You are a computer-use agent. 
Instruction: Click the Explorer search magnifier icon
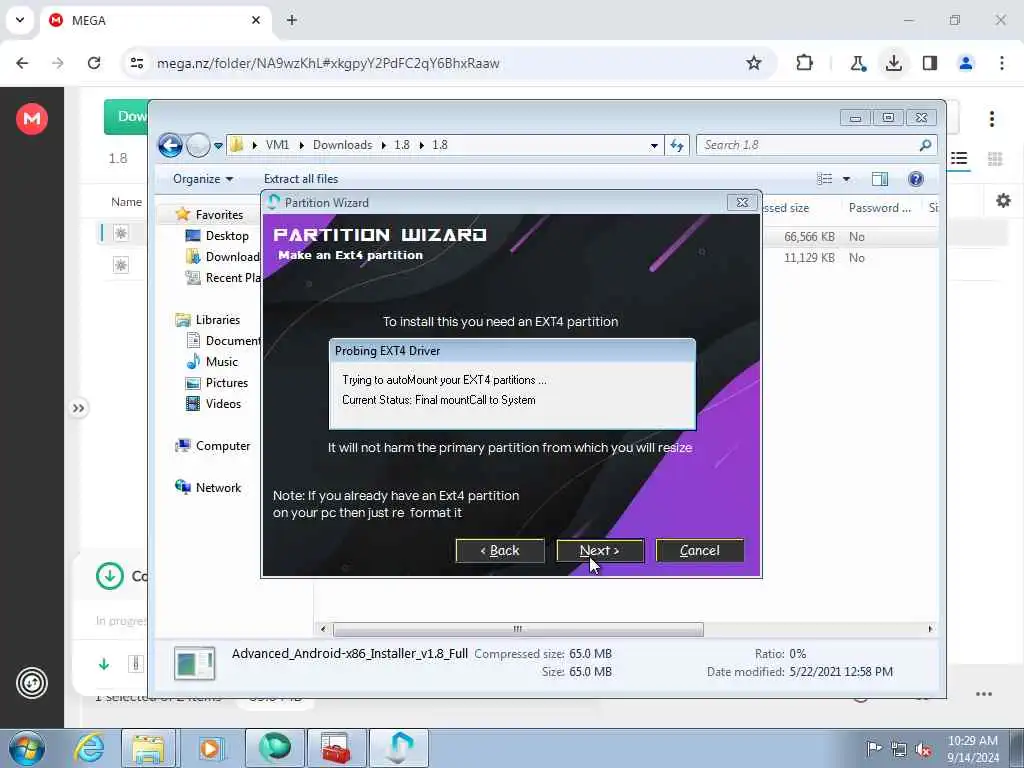tap(925, 145)
